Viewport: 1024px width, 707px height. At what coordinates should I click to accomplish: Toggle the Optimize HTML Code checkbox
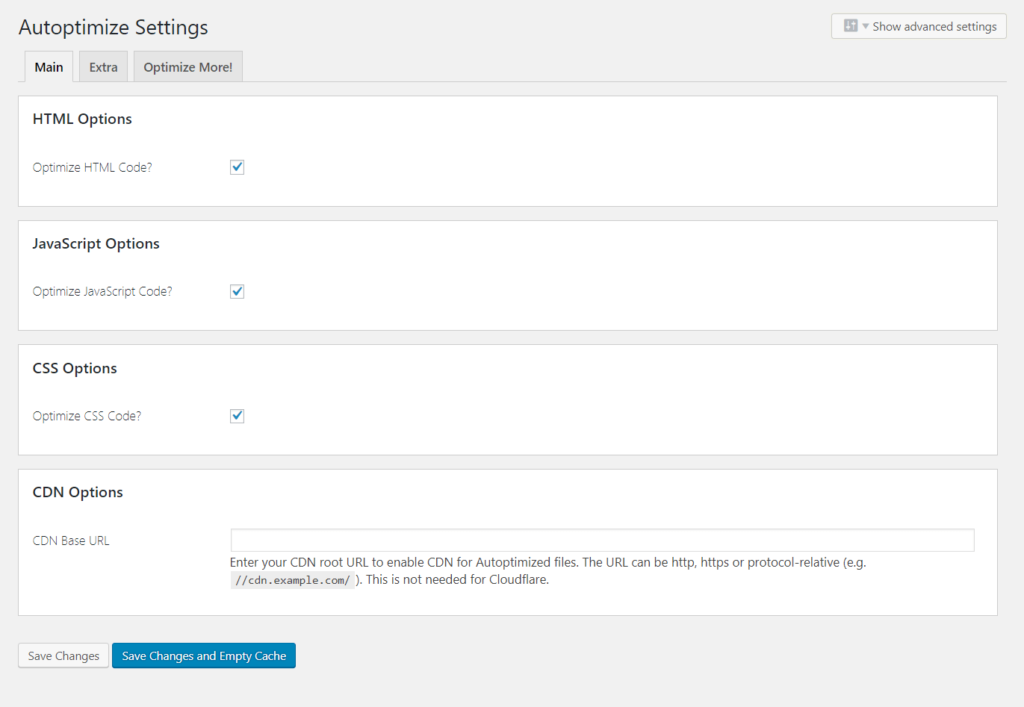237,167
